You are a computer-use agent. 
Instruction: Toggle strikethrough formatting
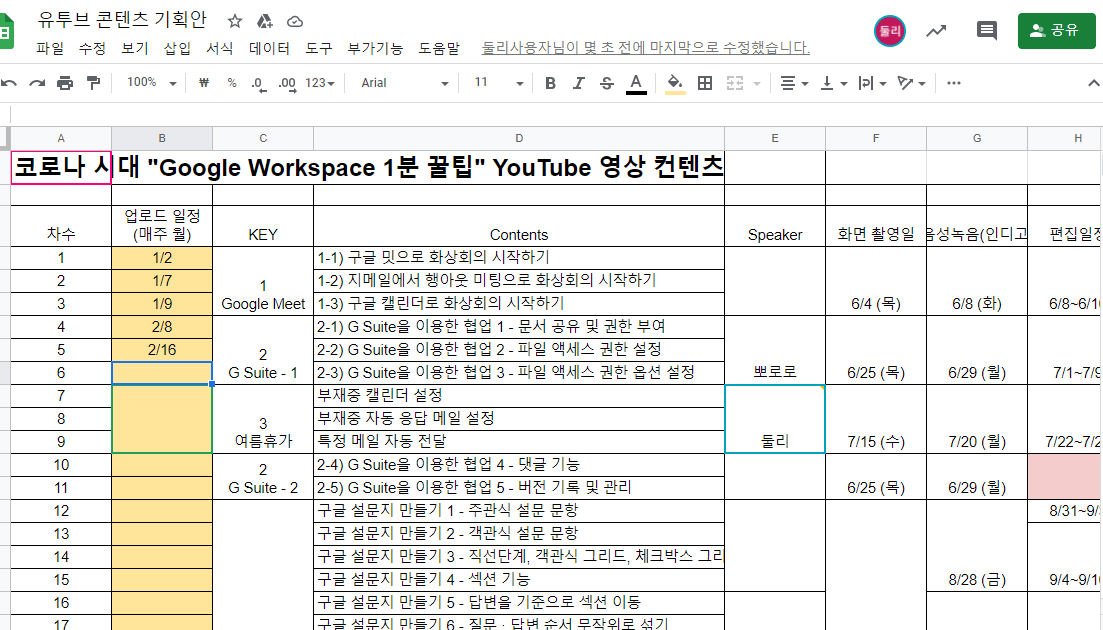coord(606,83)
